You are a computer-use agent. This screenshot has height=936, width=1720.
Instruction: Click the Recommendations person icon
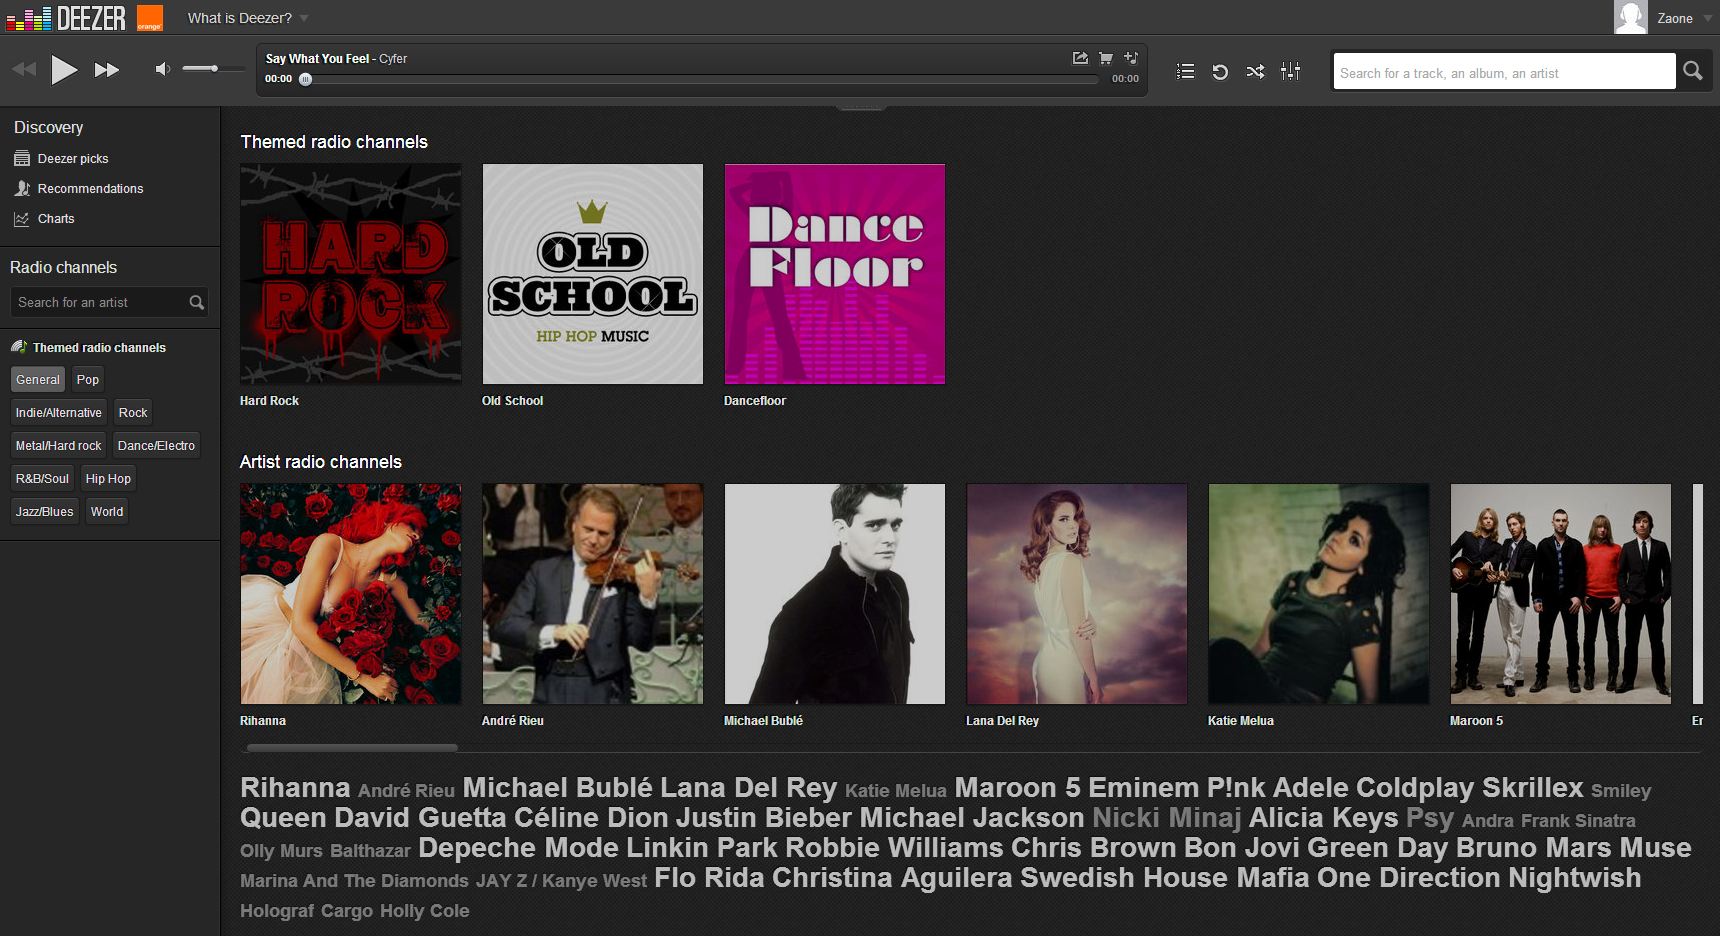click(x=22, y=188)
